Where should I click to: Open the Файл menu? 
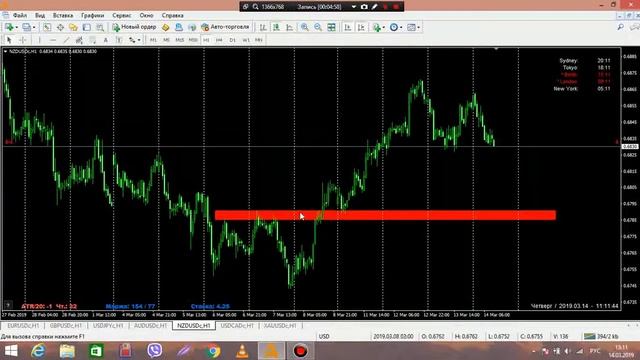coord(20,16)
